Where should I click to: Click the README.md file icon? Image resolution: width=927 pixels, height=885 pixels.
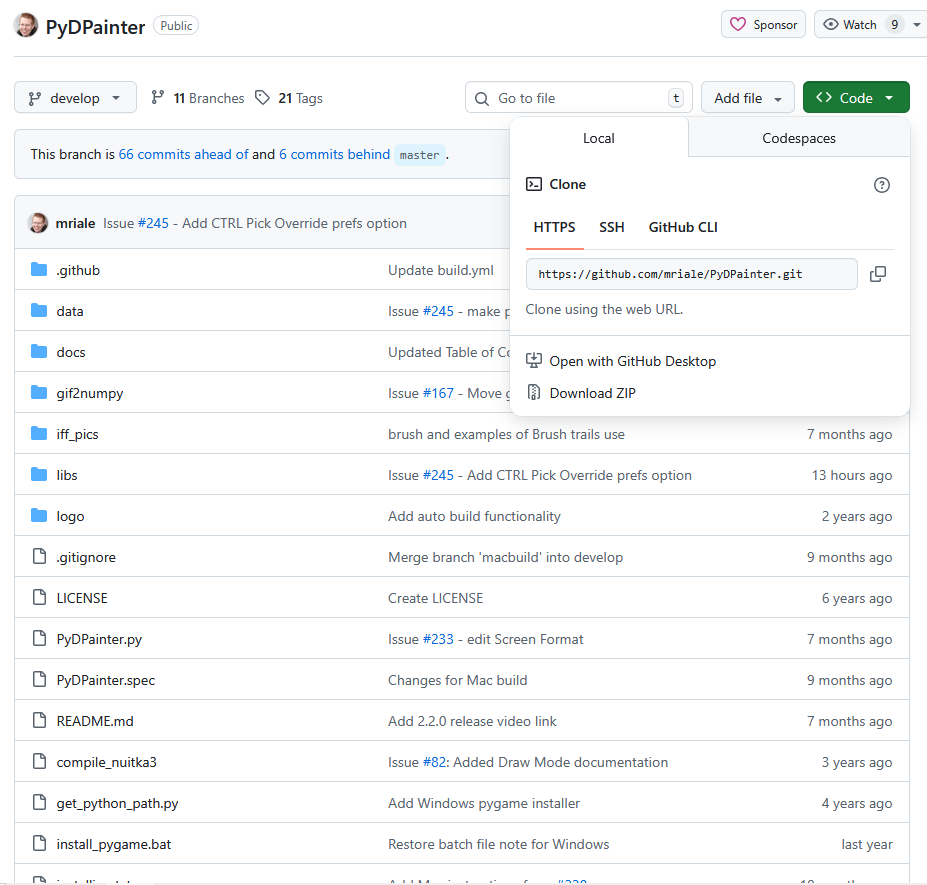(39, 720)
